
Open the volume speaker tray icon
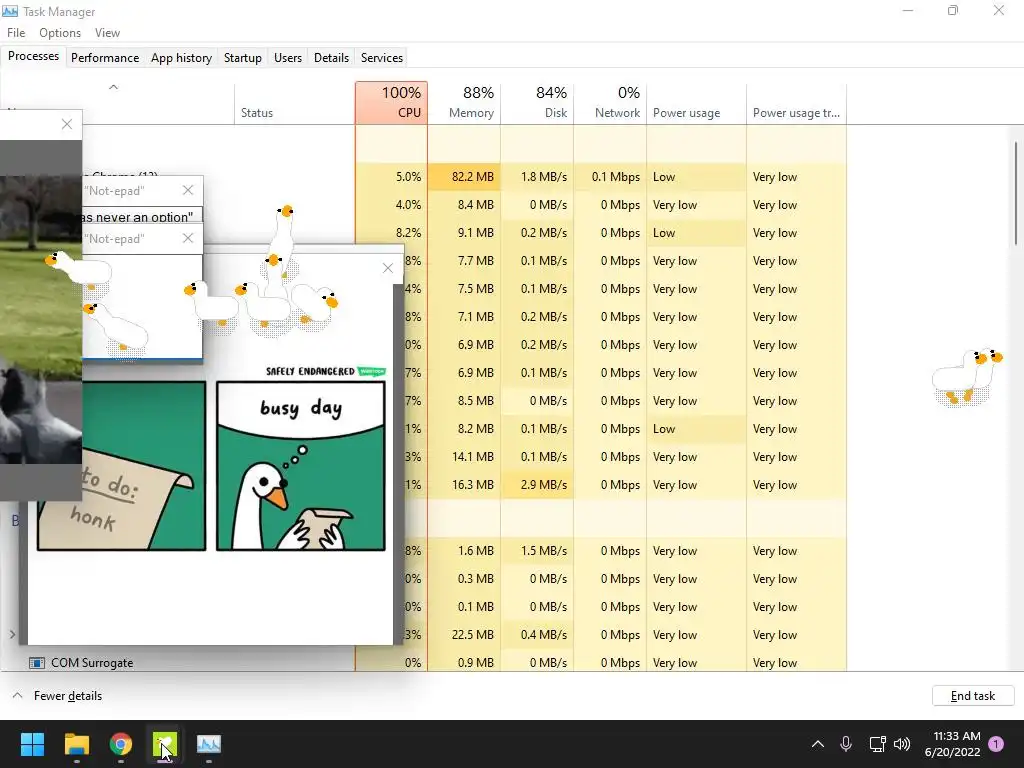(x=902, y=744)
